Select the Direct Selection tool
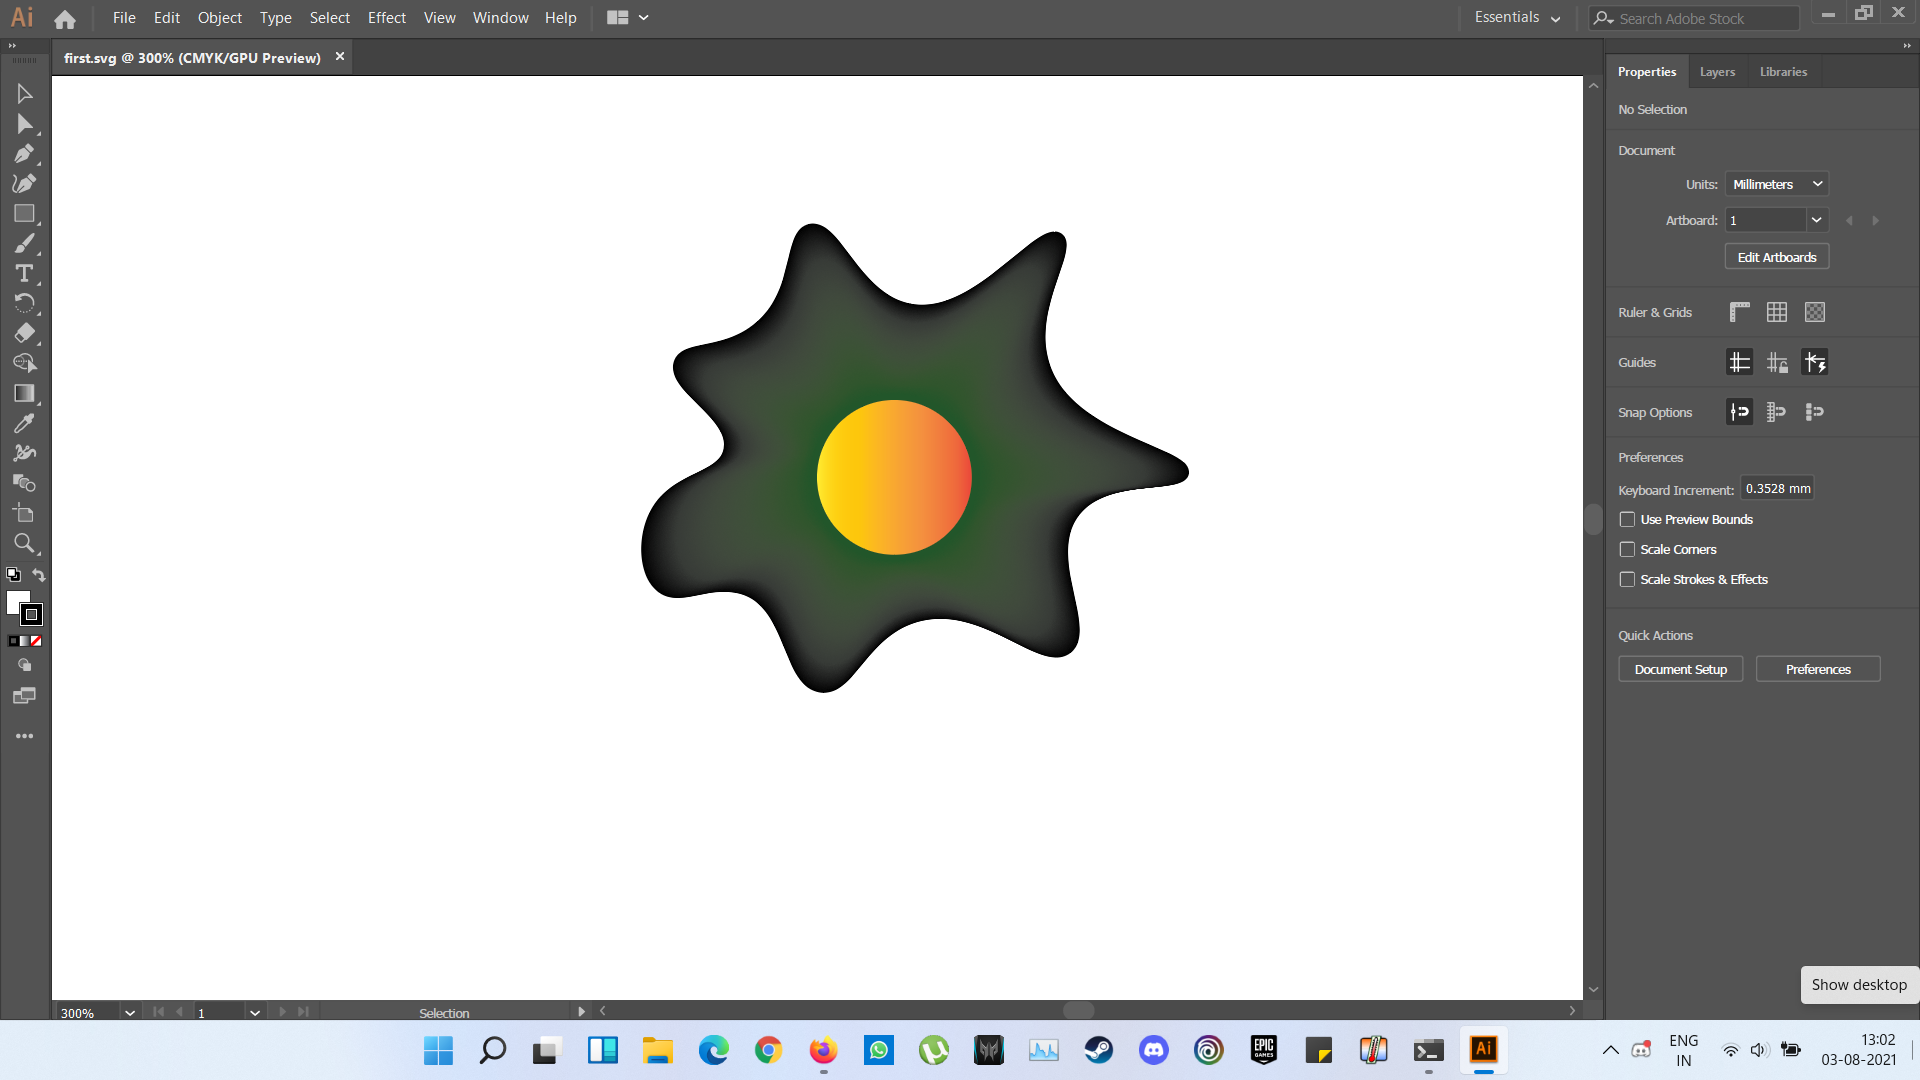The height and width of the screenshot is (1080, 1920). (x=24, y=124)
